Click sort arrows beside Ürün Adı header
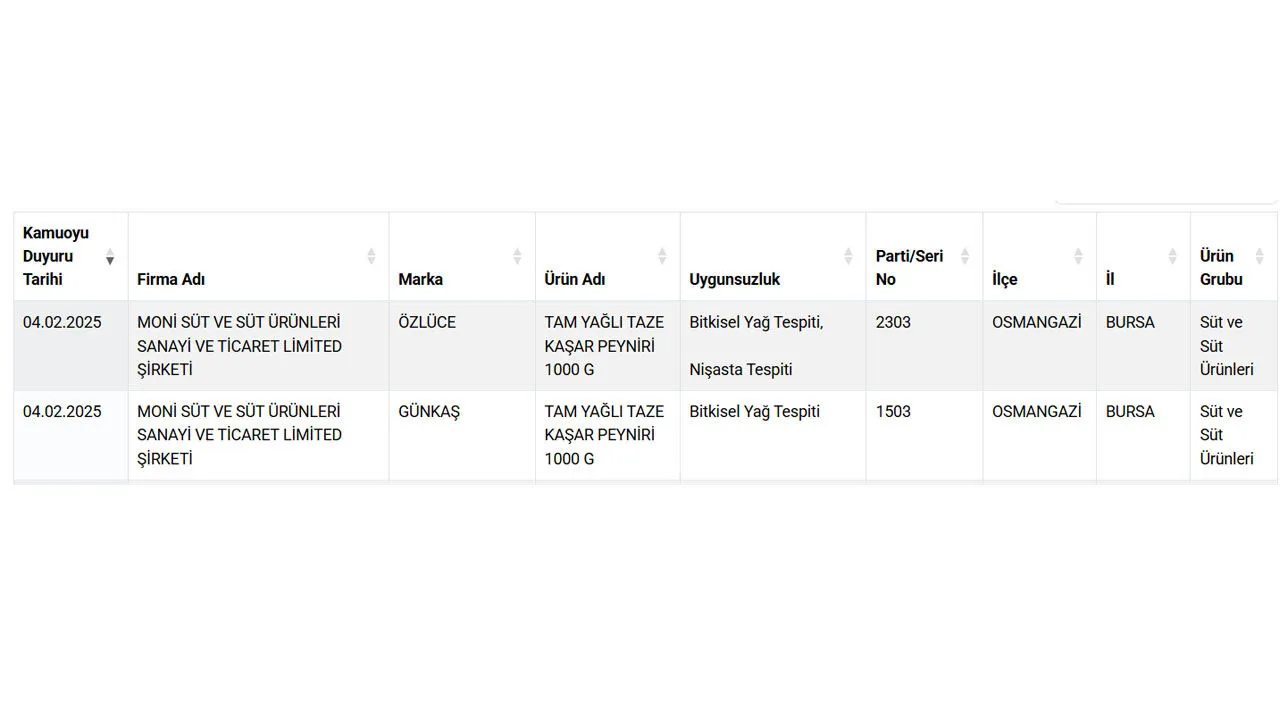The height and width of the screenshot is (720, 1280). point(662,256)
